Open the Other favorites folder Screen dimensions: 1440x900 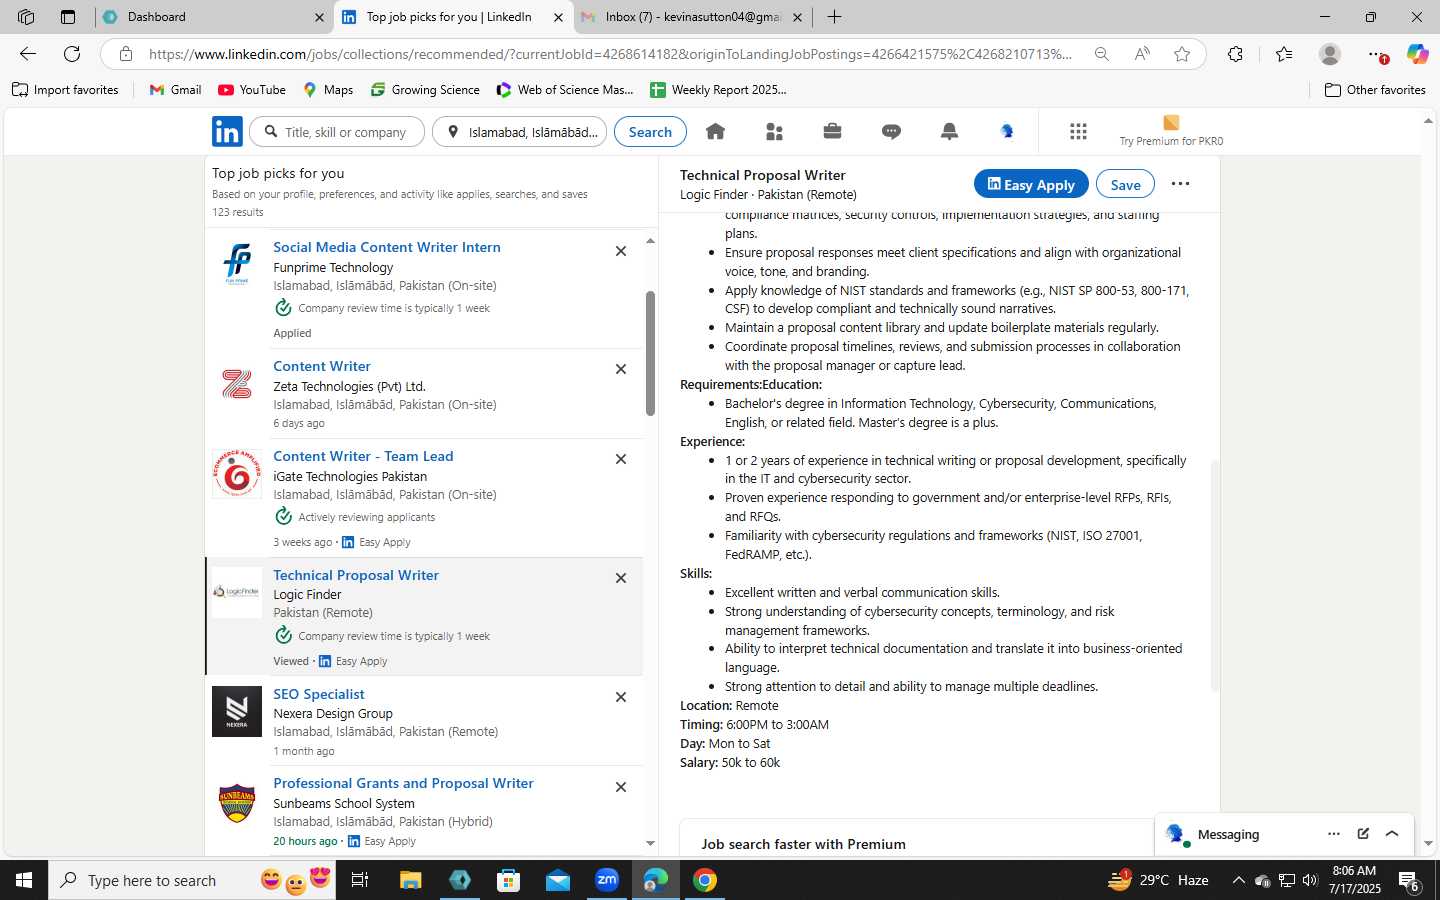tap(1375, 90)
